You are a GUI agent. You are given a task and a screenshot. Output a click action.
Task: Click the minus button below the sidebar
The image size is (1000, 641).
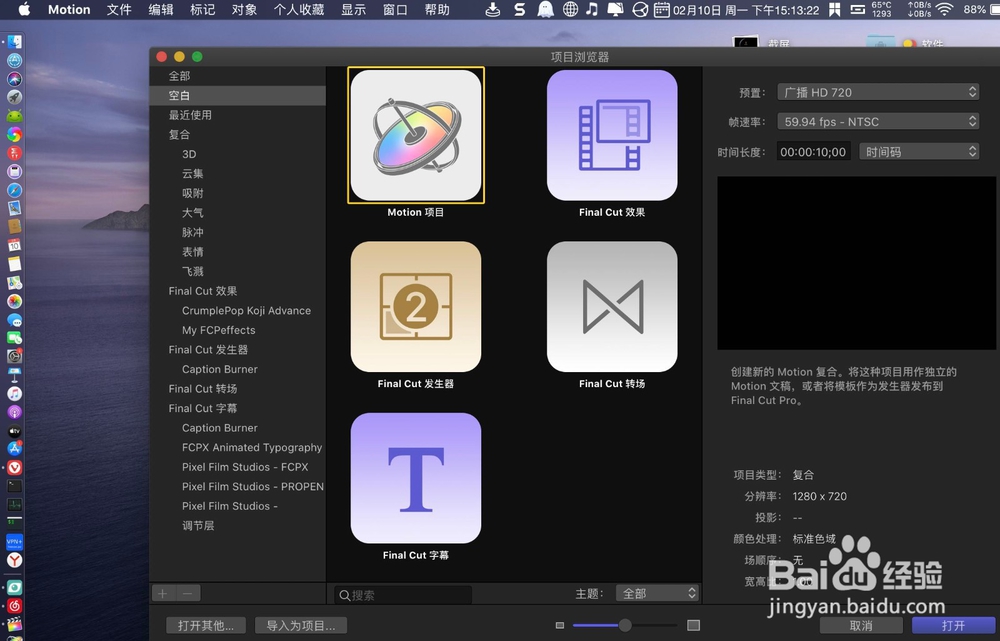188,594
